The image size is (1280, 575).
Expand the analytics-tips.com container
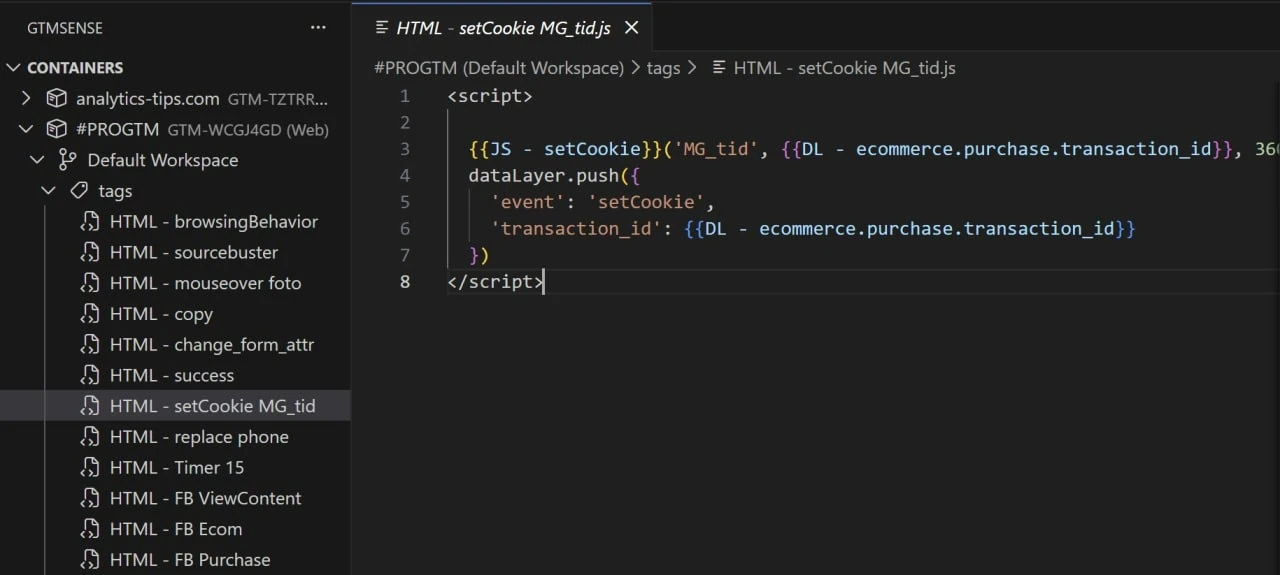click(27, 99)
